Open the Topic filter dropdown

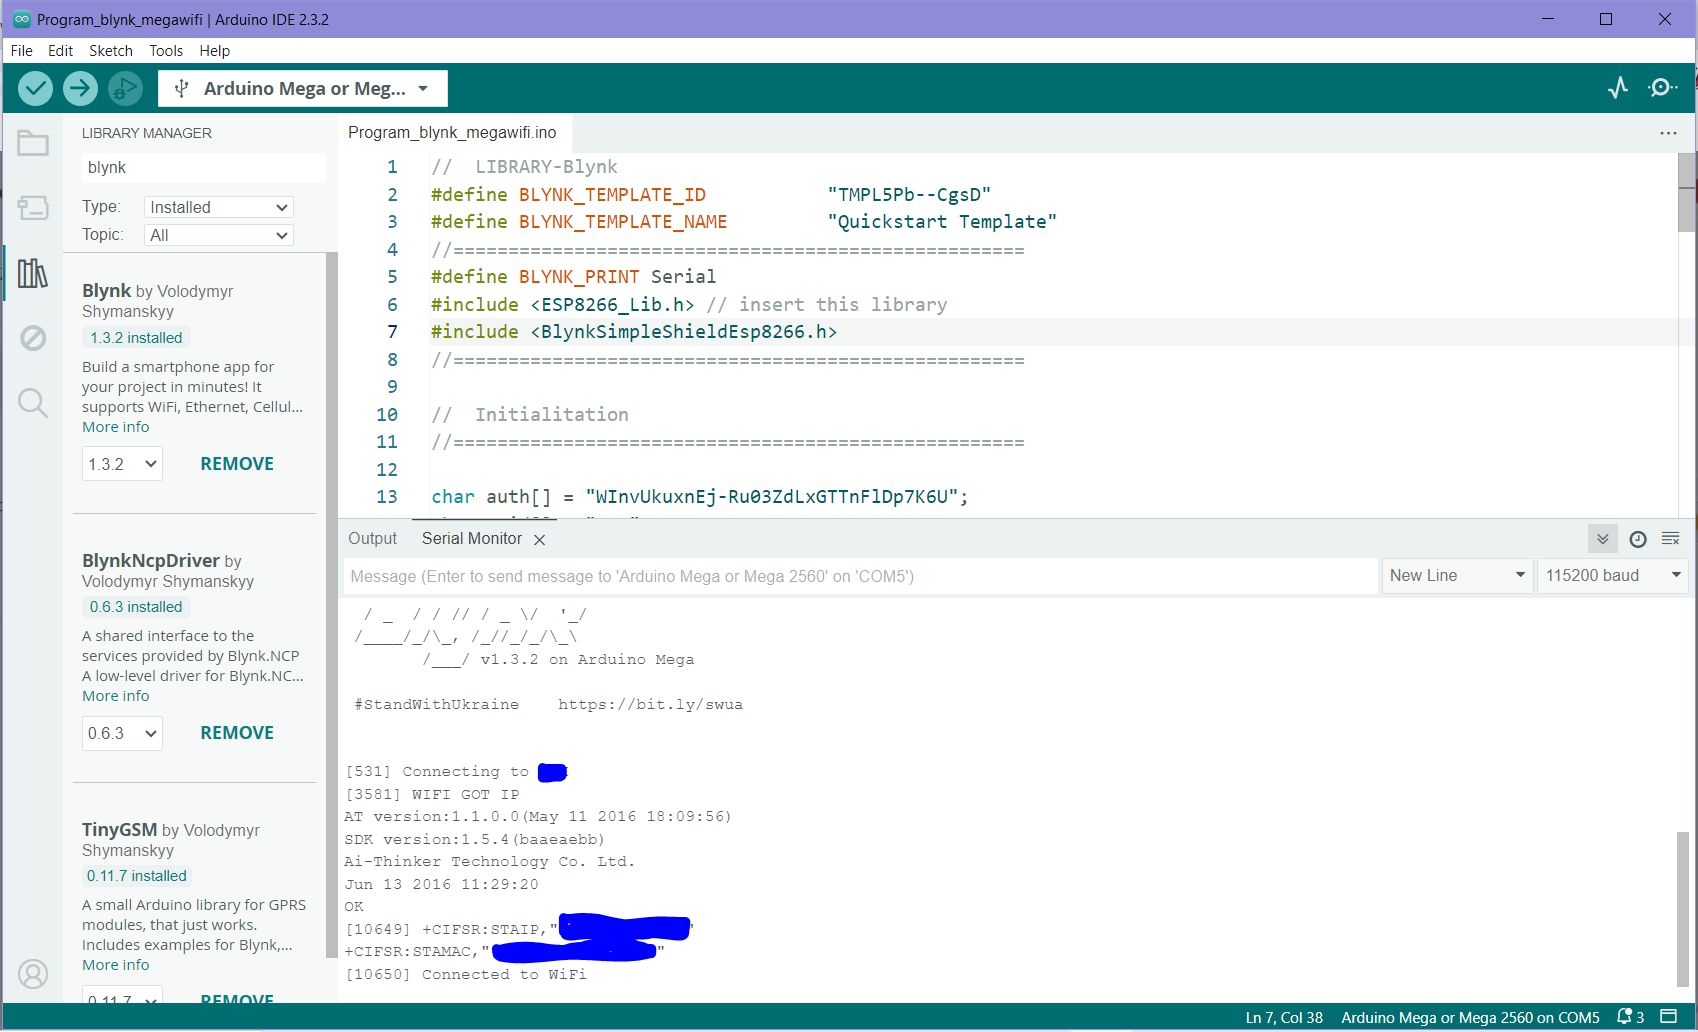(x=219, y=235)
